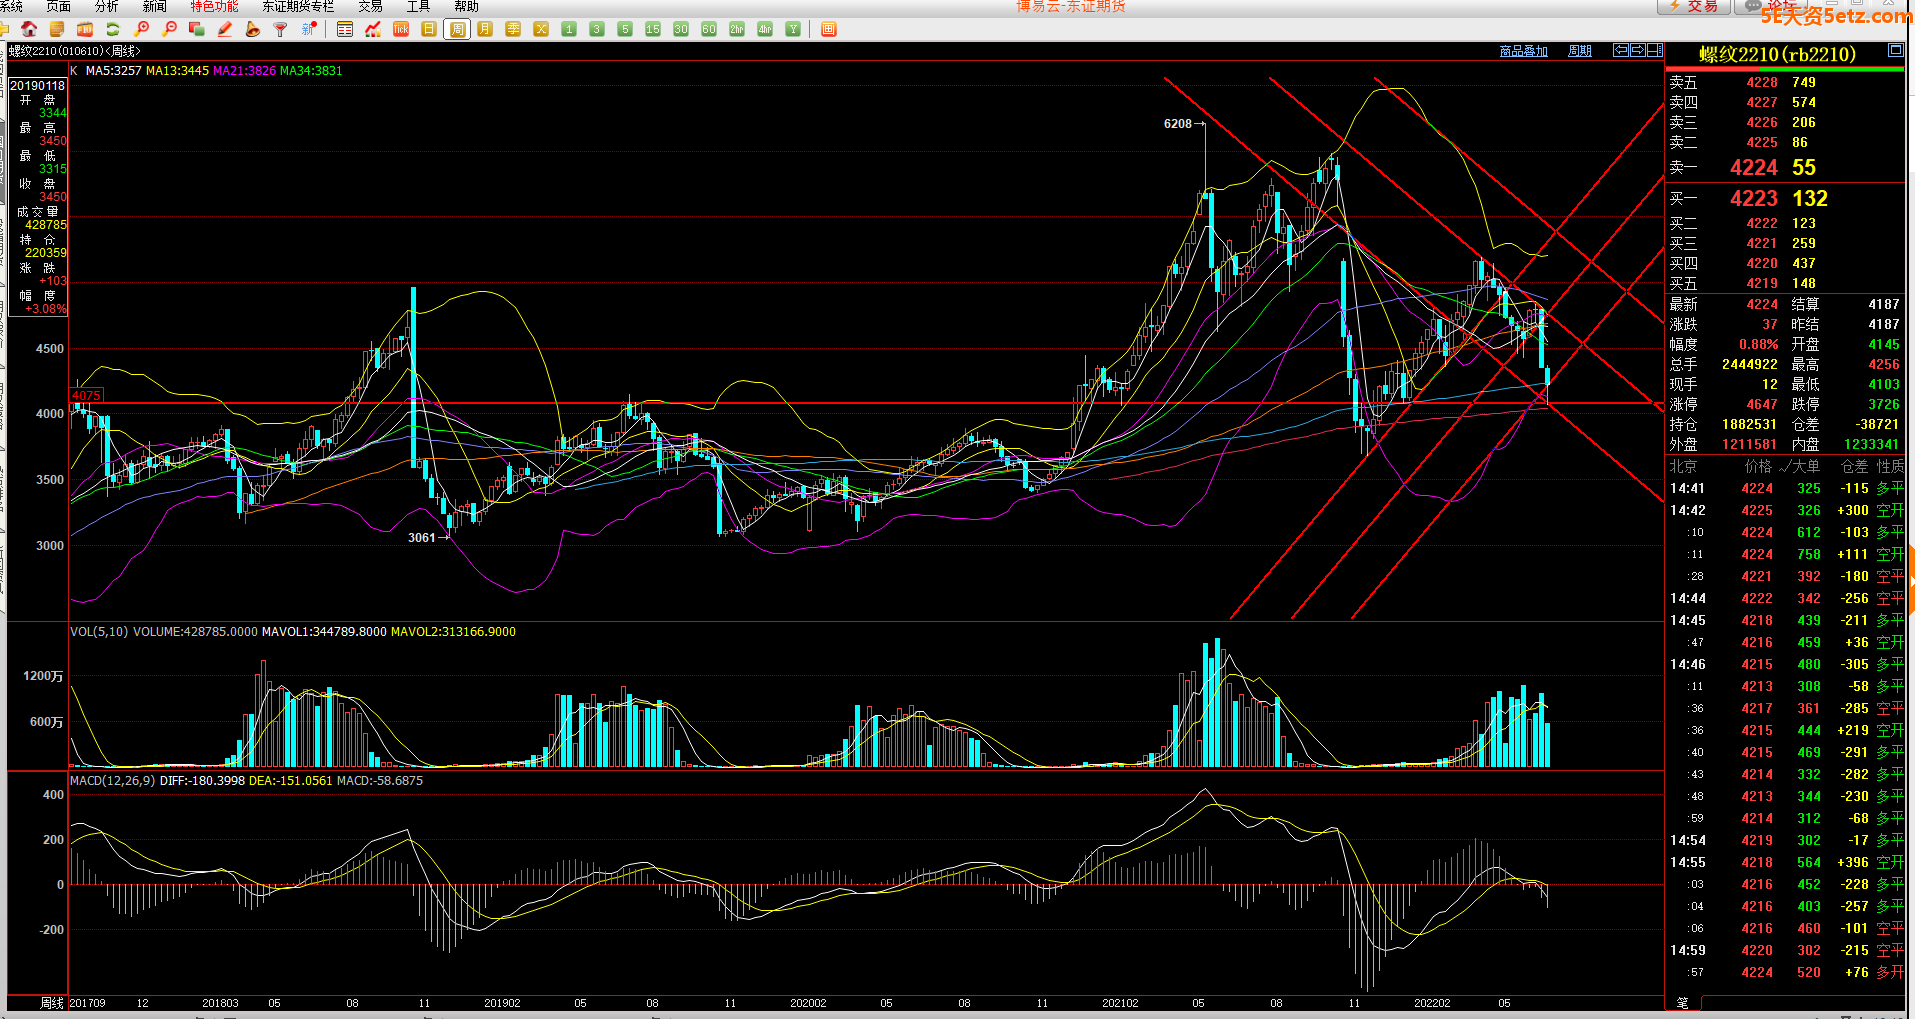Select the 周 weekly period button

(457, 29)
